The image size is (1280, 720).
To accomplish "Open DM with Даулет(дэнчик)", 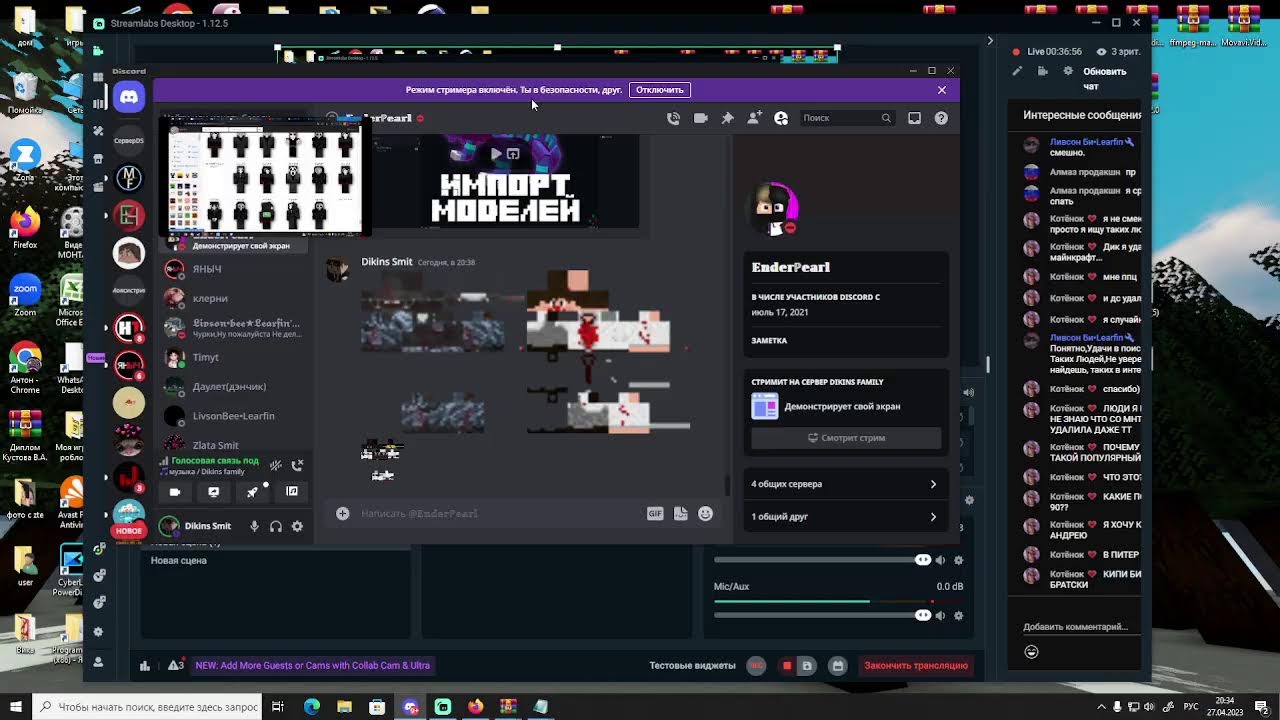I will (236, 386).
